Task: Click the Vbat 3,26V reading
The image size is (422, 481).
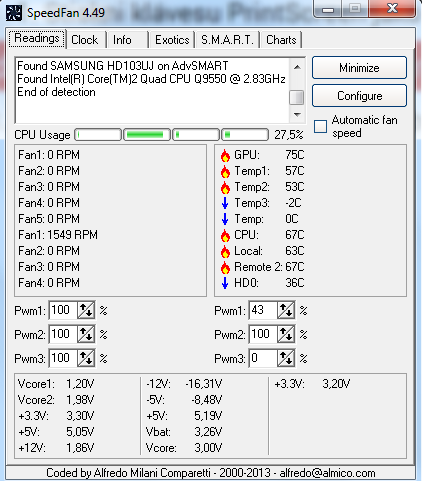Action: [184, 432]
